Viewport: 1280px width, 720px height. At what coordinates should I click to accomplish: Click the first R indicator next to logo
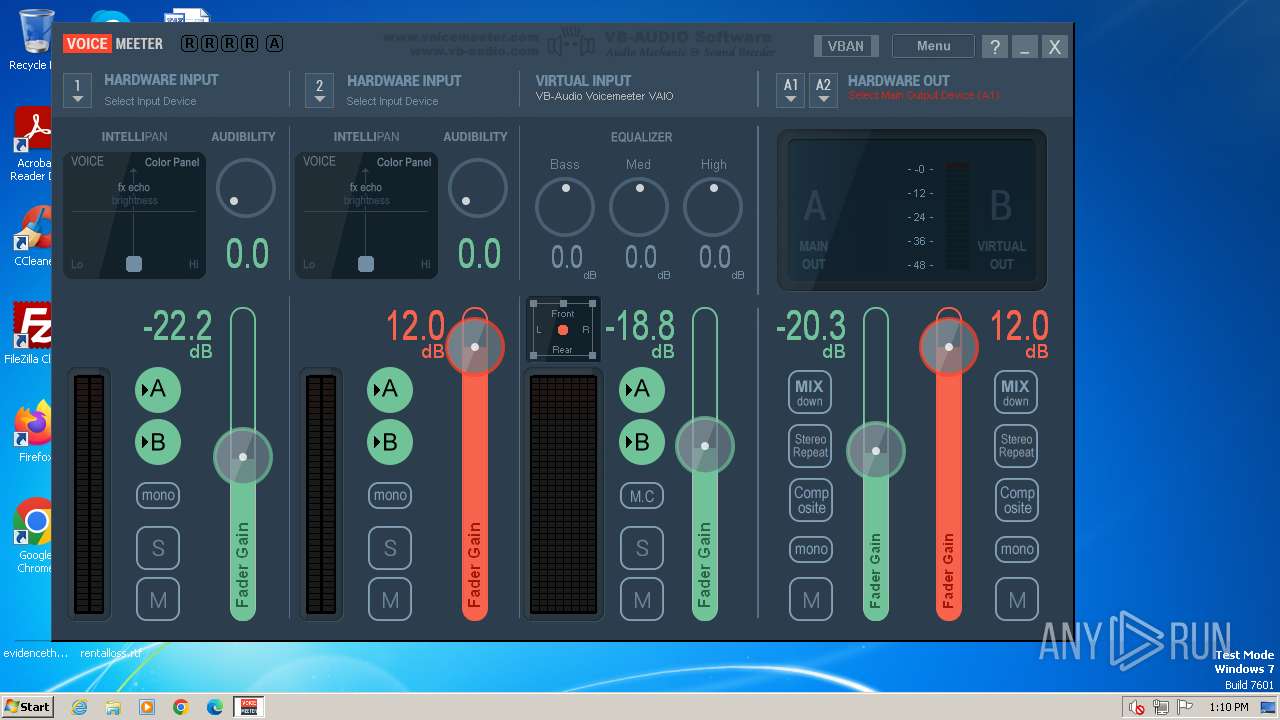coord(189,44)
